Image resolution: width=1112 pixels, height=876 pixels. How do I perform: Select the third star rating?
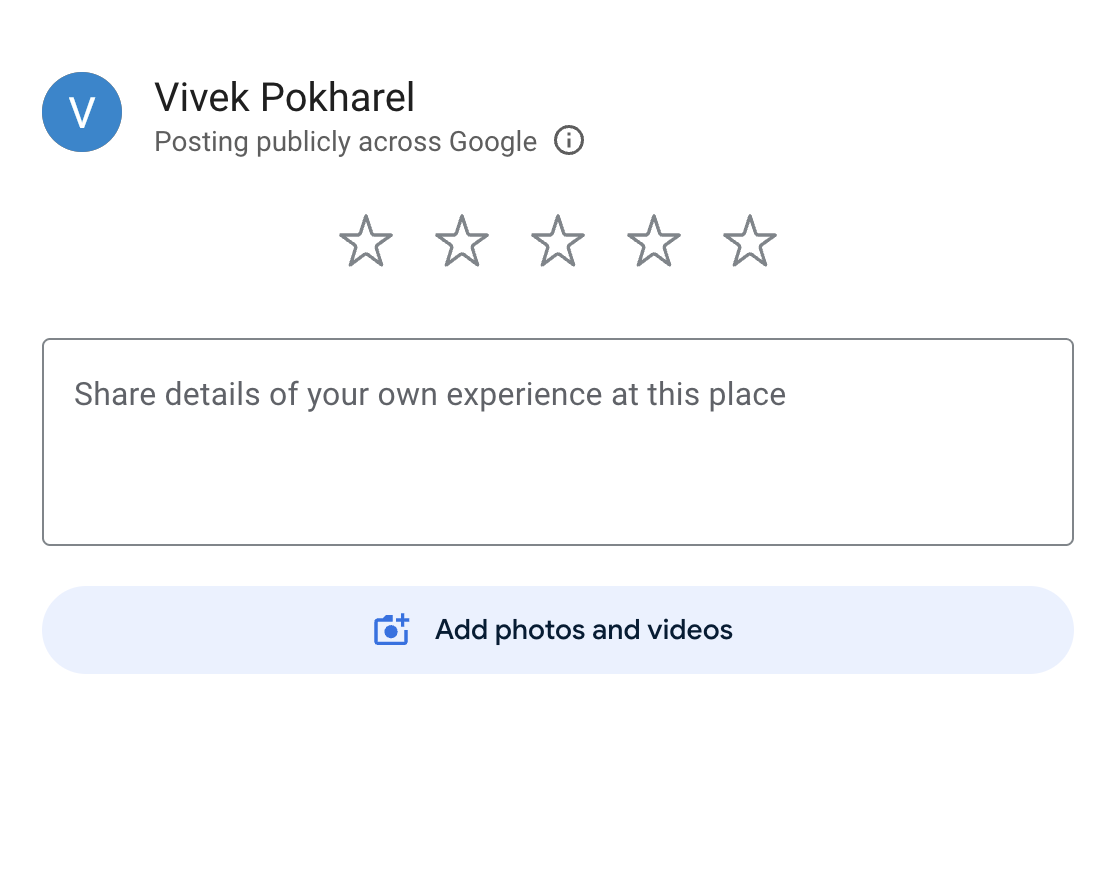[x=558, y=242]
